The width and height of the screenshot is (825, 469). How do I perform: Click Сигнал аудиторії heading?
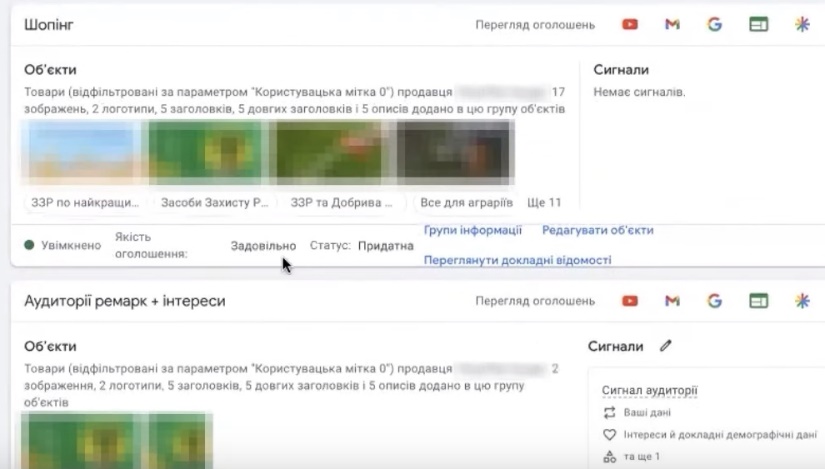click(x=649, y=390)
